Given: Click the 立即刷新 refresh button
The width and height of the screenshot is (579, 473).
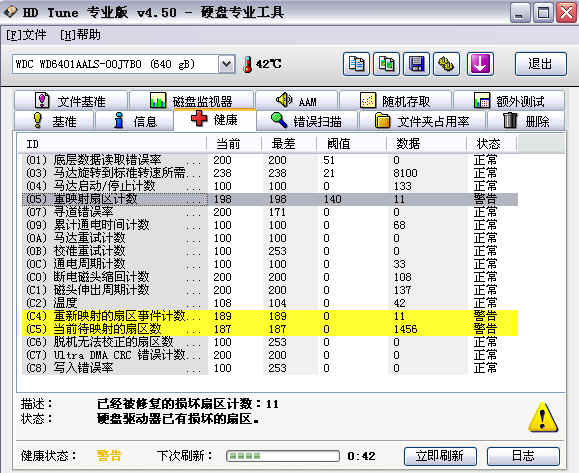Looking at the screenshot, I should [x=440, y=456].
